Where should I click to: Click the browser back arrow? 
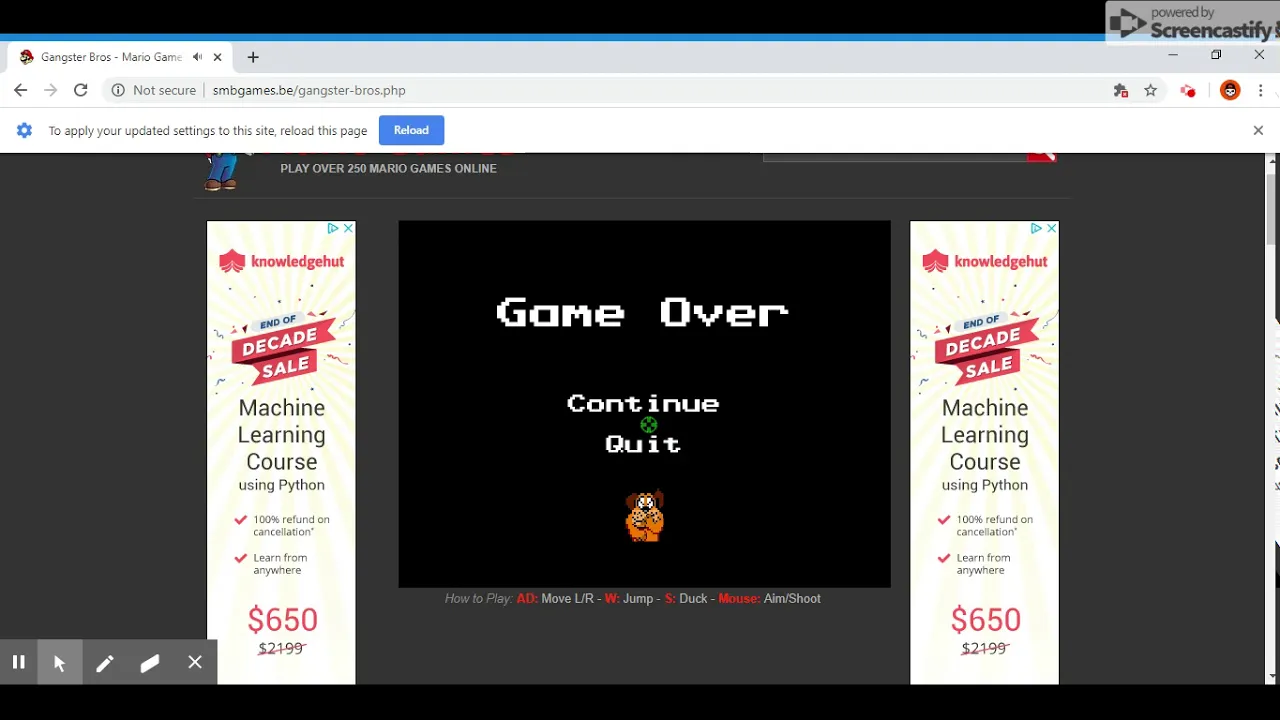tap(20, 90)
